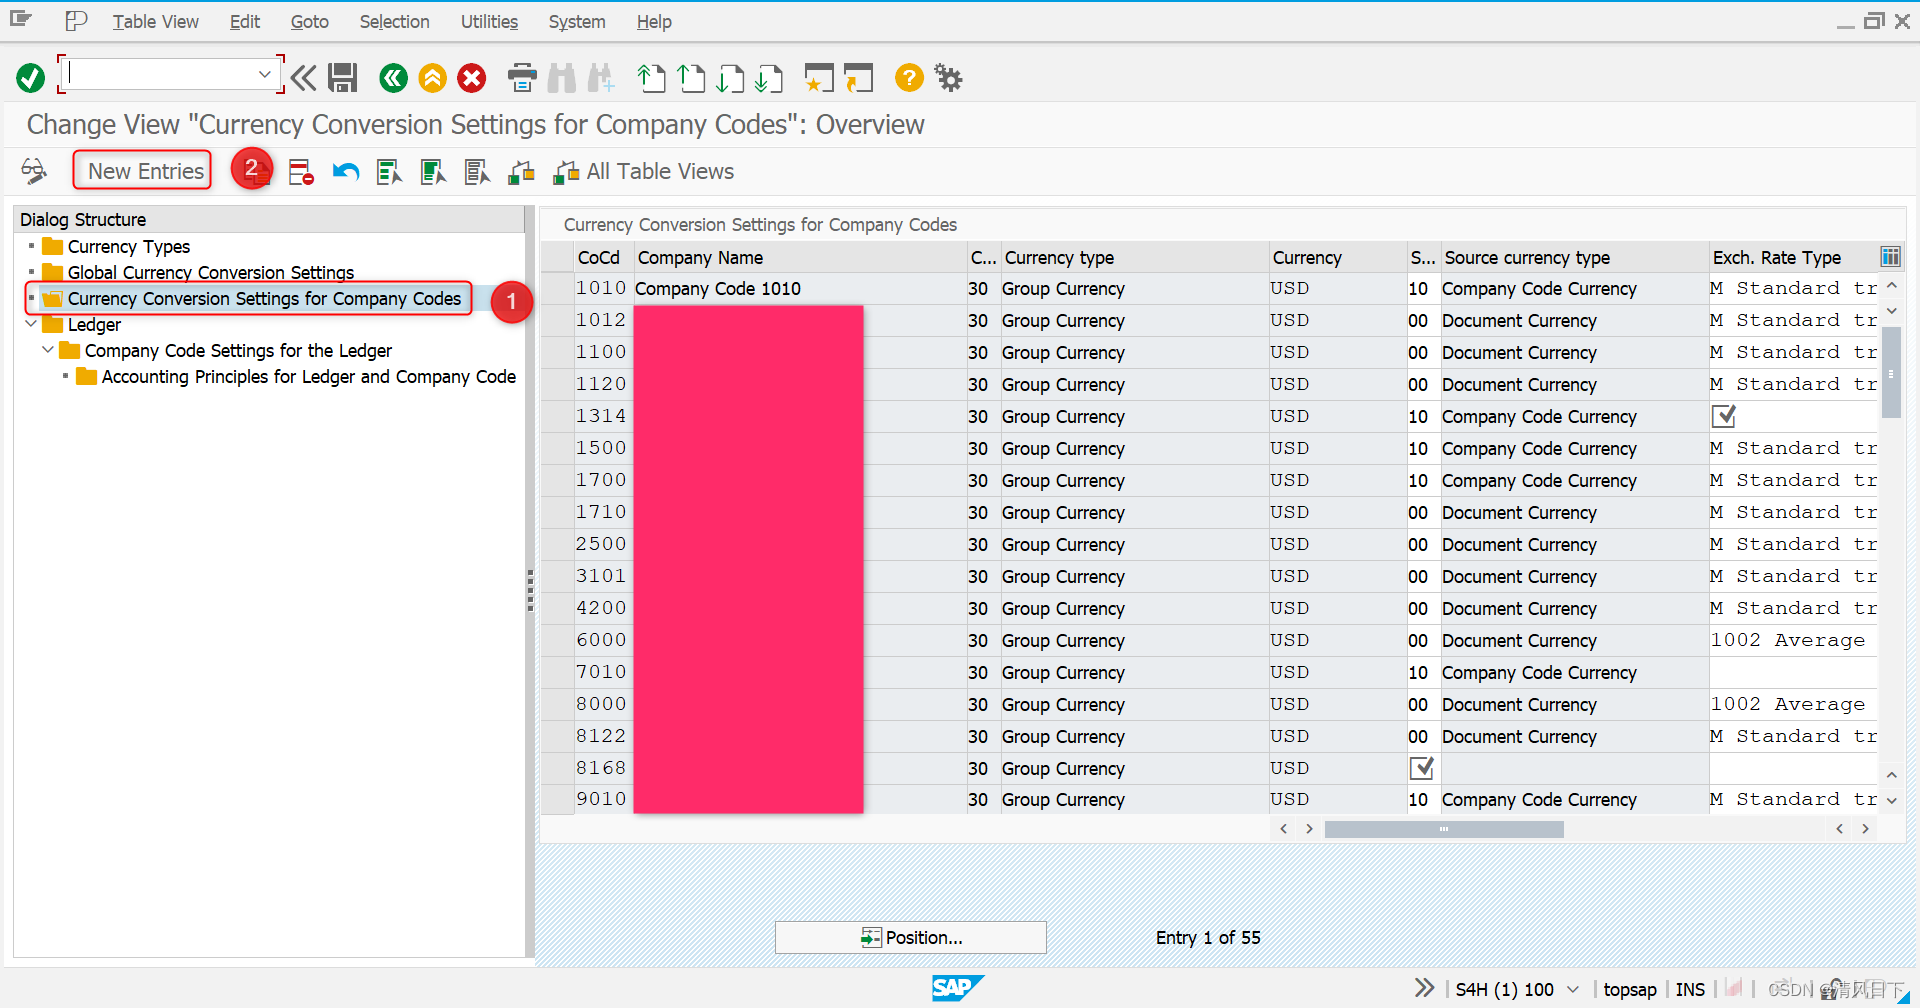Click the Save floppy disk icon

[x=343, y=78]
